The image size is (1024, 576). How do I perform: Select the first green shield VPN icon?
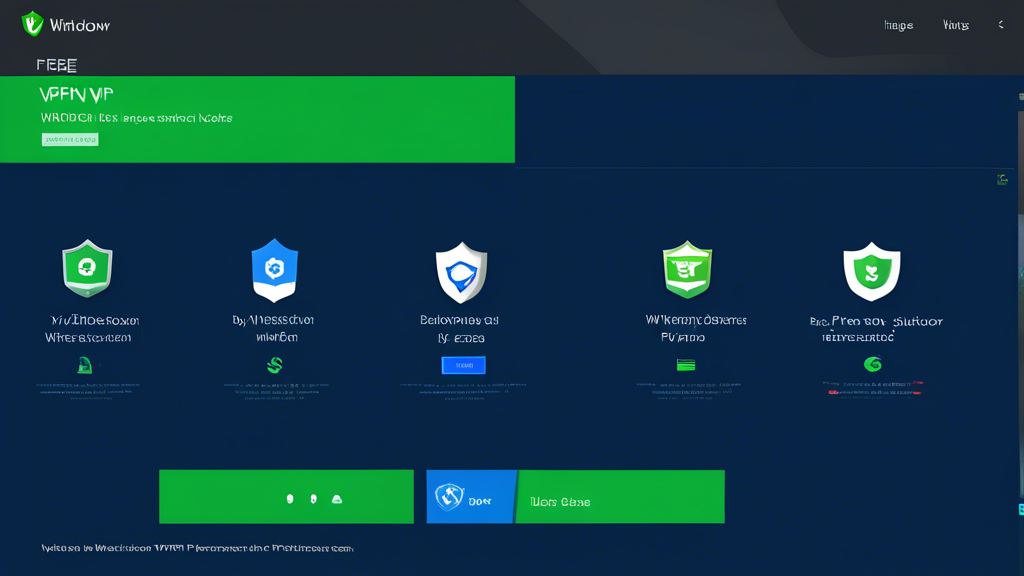[x=87, y=268]
